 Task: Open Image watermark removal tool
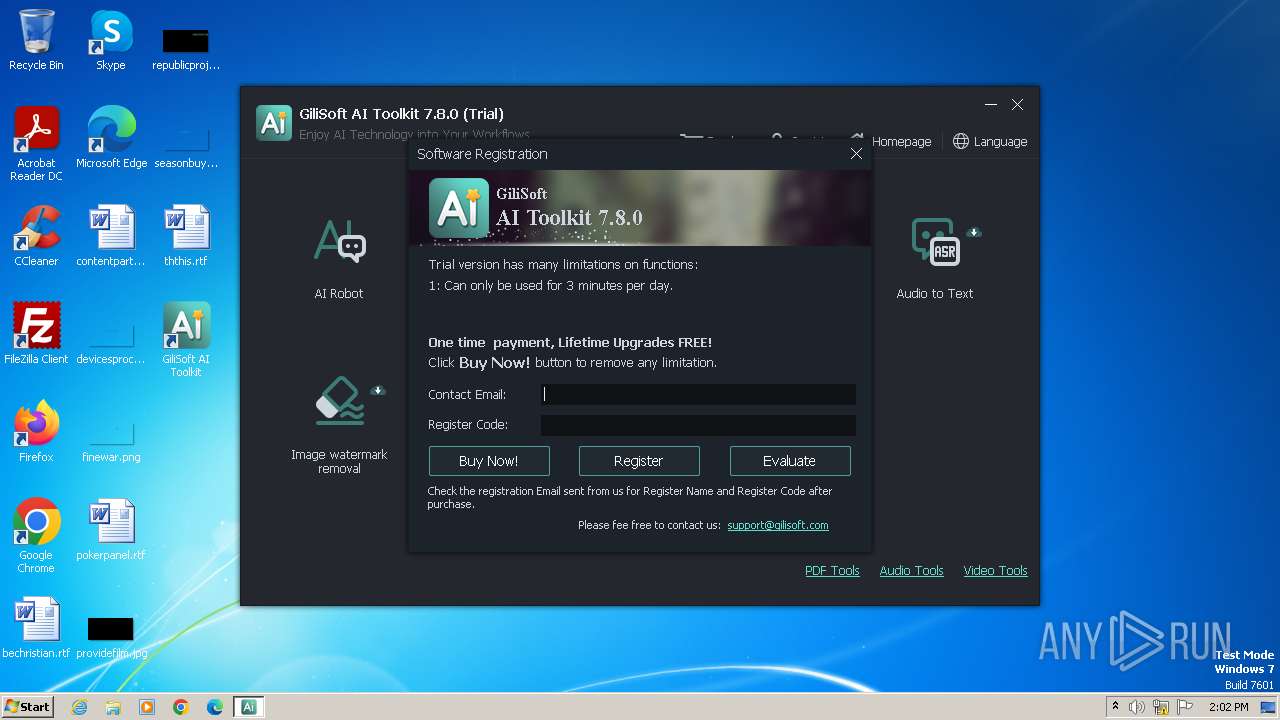tap(339, 425)
